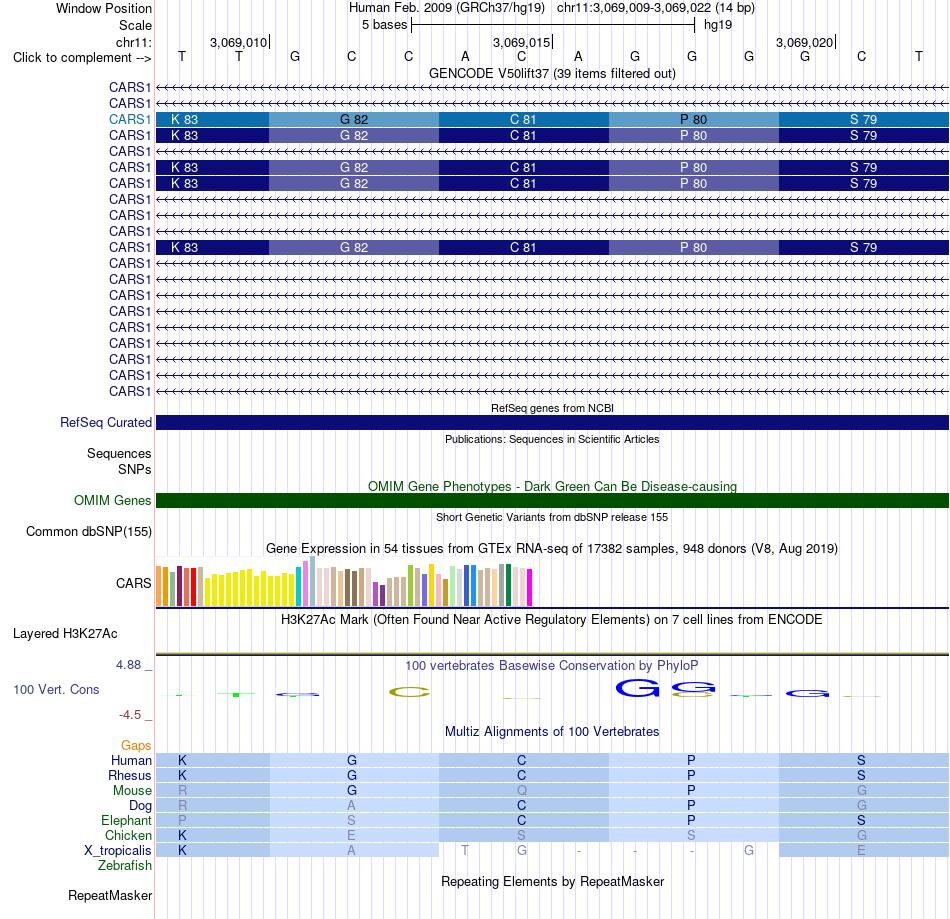
Task: Open 'Multiz Alignments of 100 Vertebrates' title
Action: tap(552, 731)
